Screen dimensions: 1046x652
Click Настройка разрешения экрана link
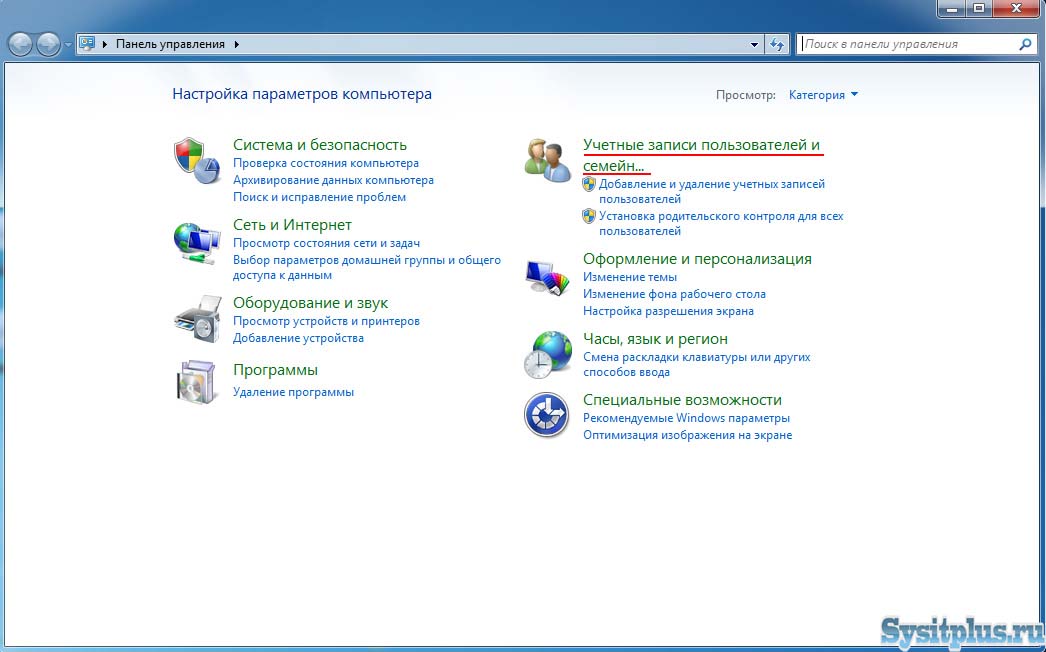tap(668, 311)
